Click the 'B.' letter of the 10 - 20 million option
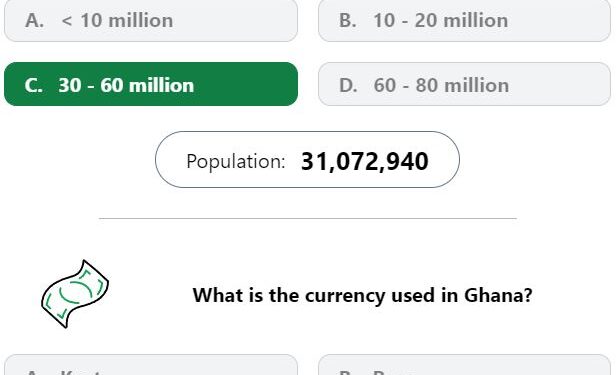The width and height of the screenshot is (616, 375). (348, 20)
